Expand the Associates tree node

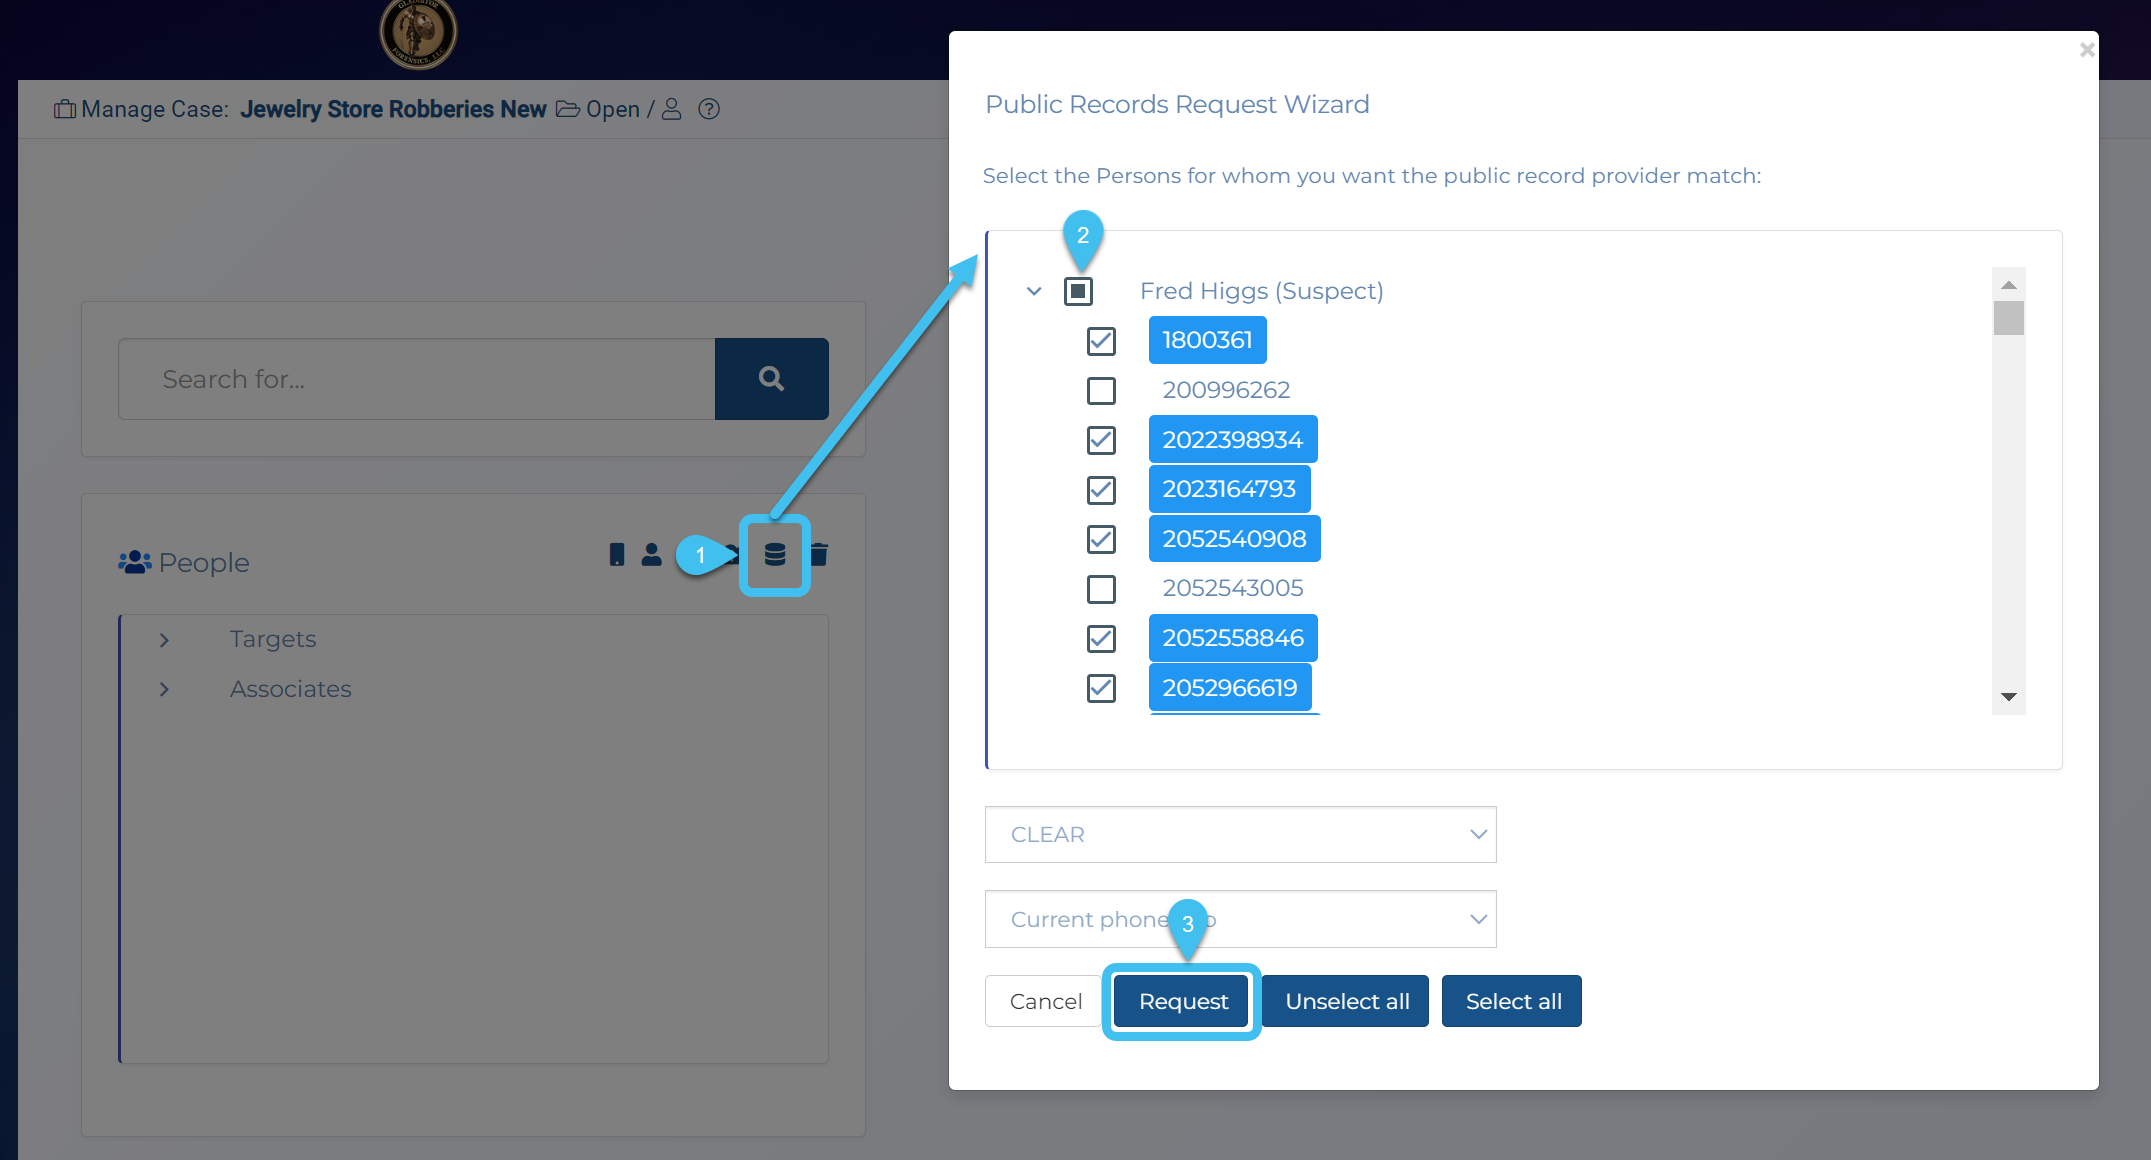click(164, 690)
